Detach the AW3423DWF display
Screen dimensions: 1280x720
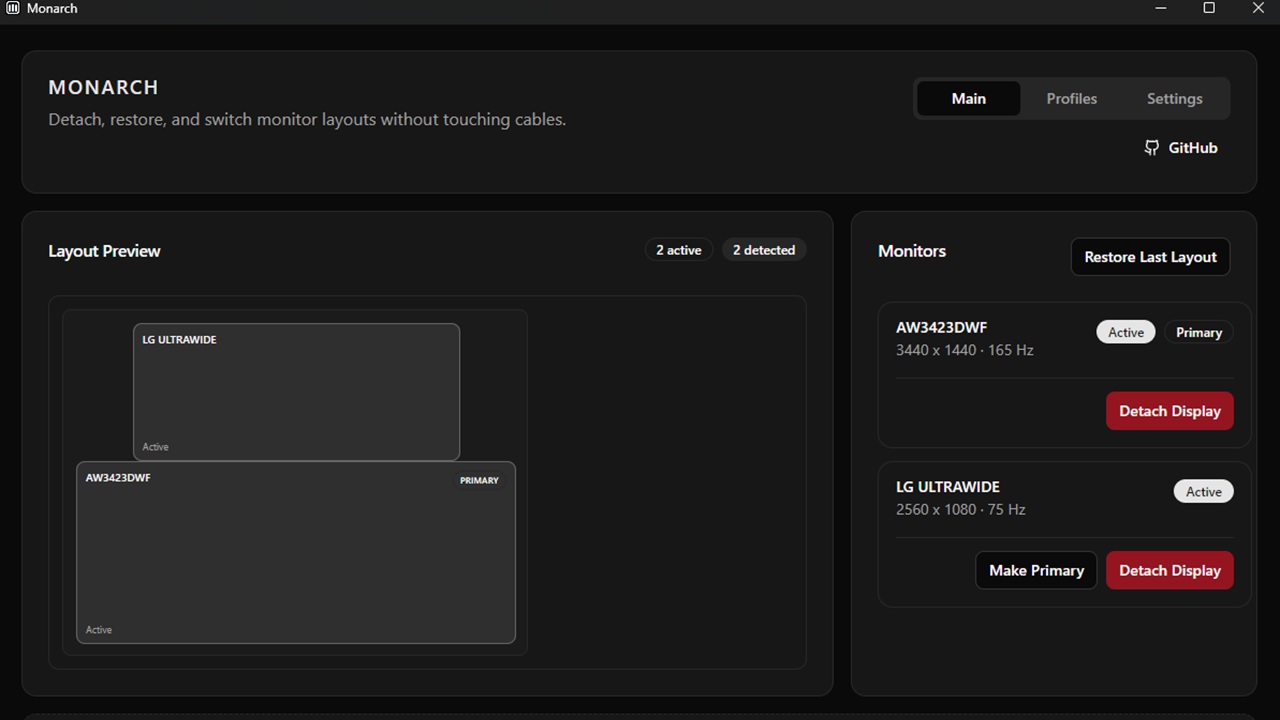(1169, 411)
